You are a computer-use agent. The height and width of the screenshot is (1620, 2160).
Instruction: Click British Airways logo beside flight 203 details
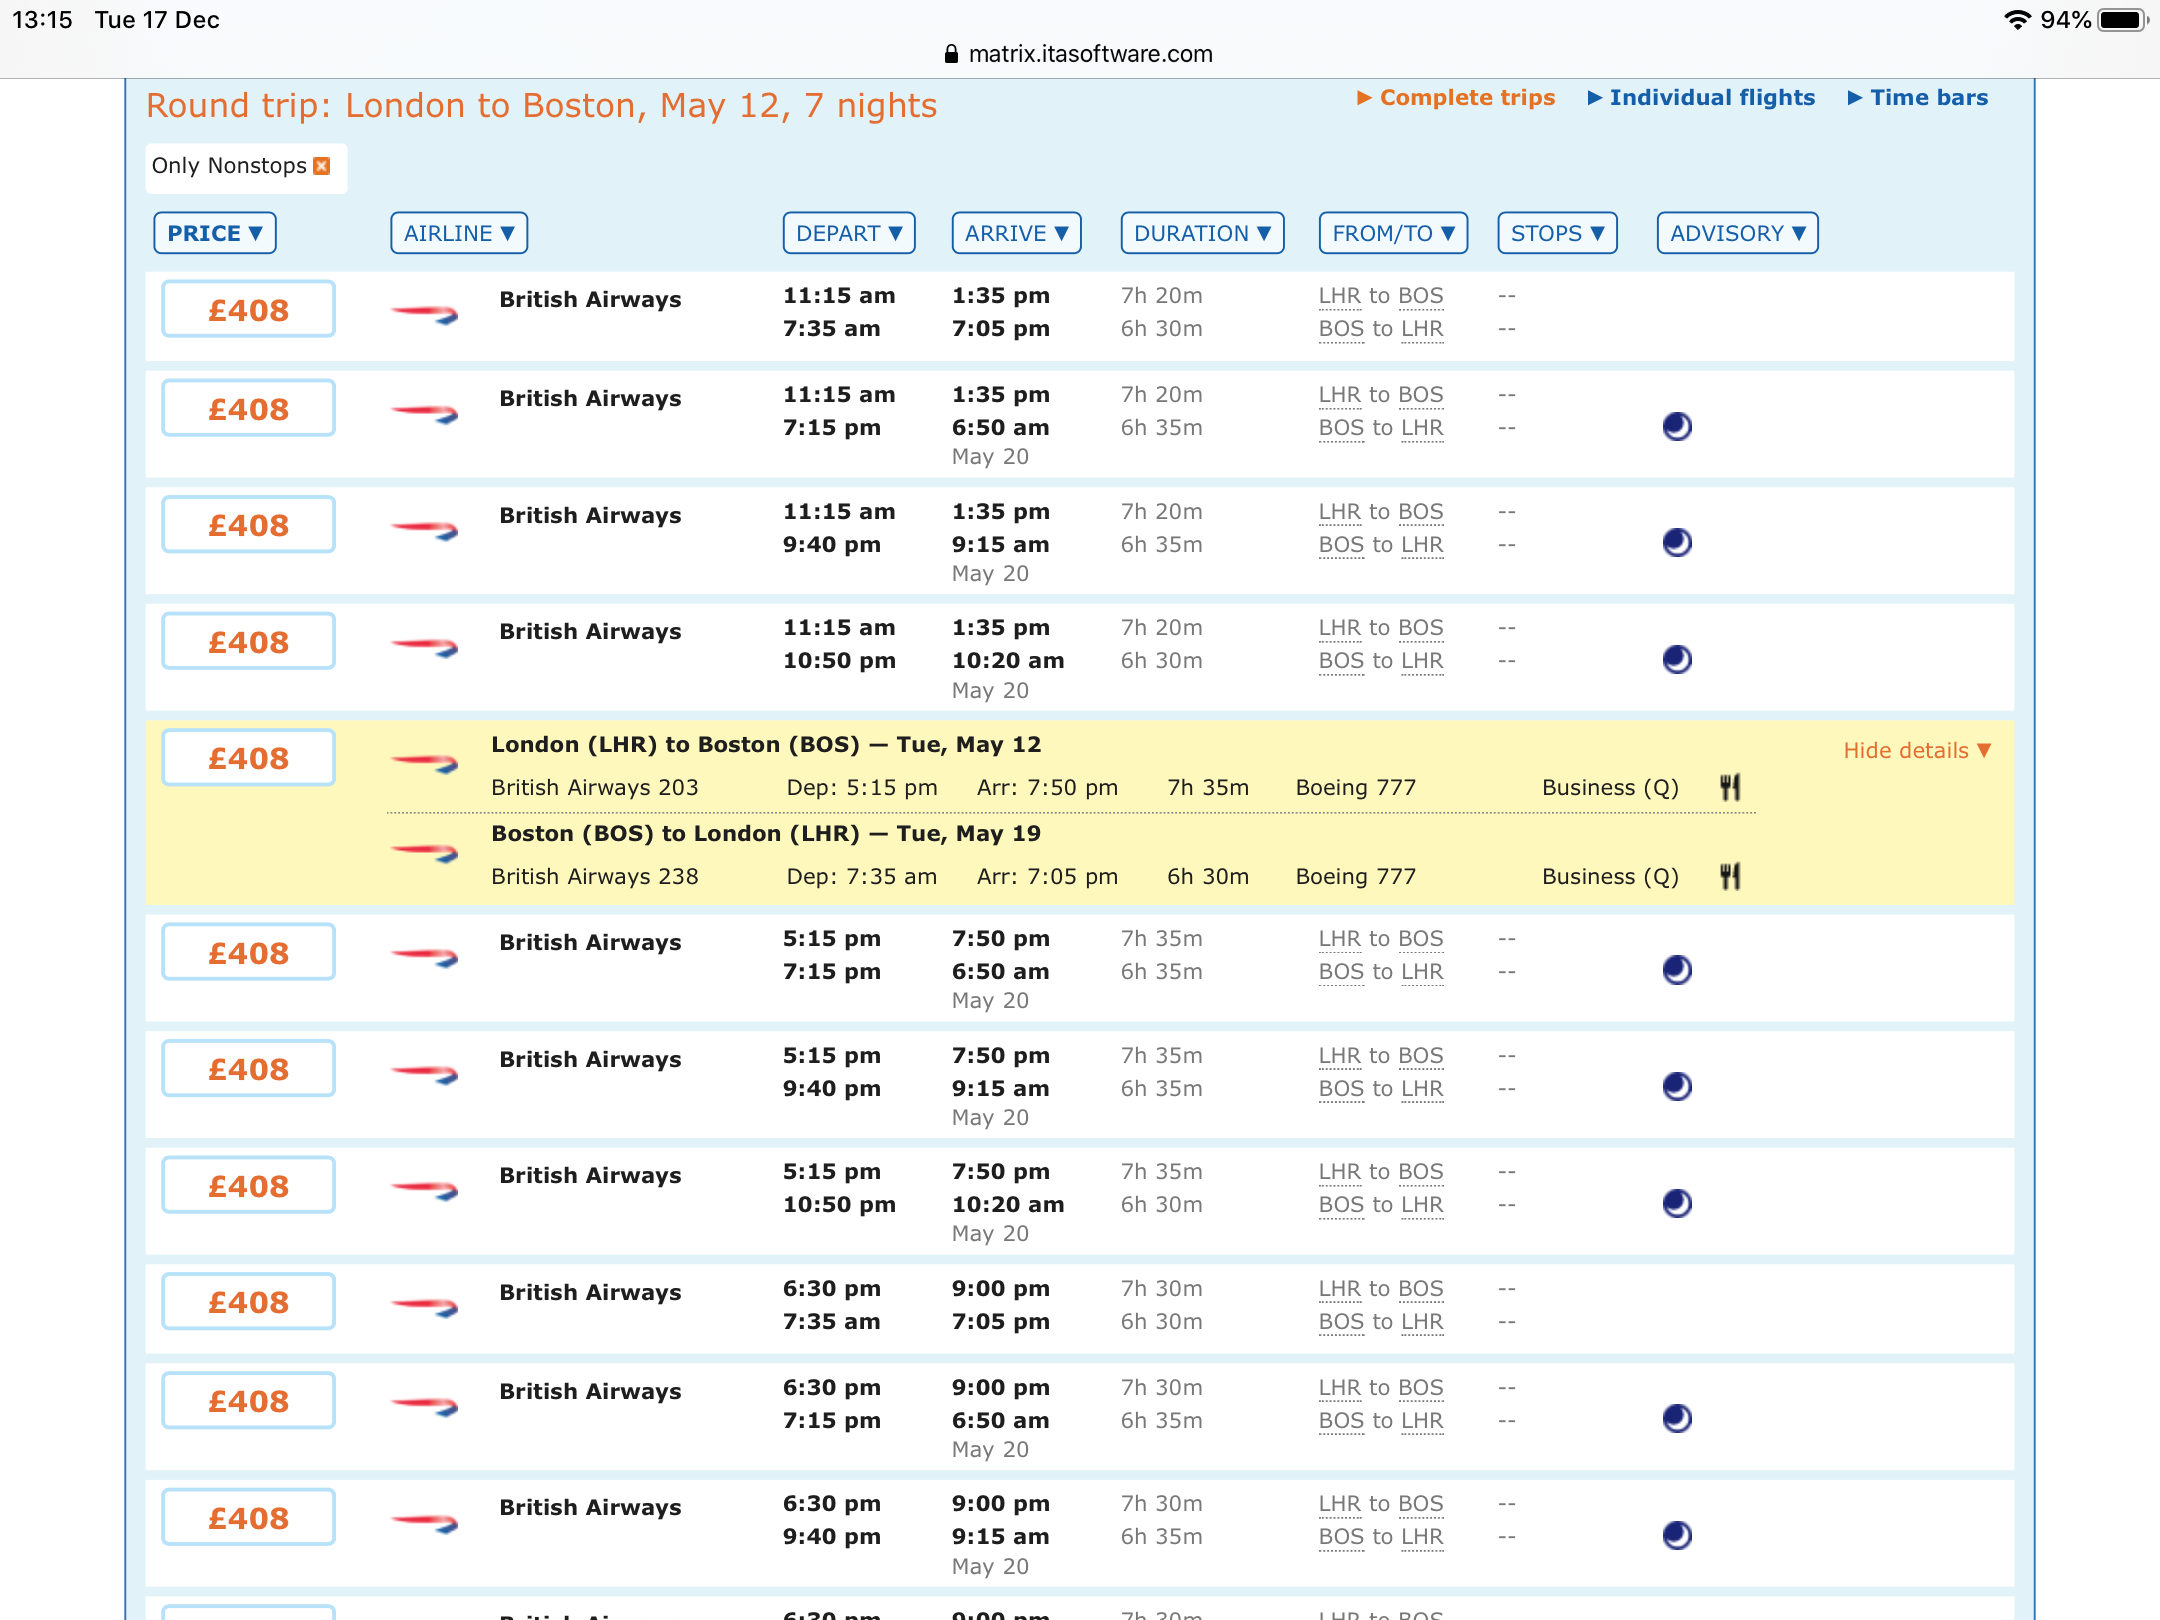(x=424, y=763)
